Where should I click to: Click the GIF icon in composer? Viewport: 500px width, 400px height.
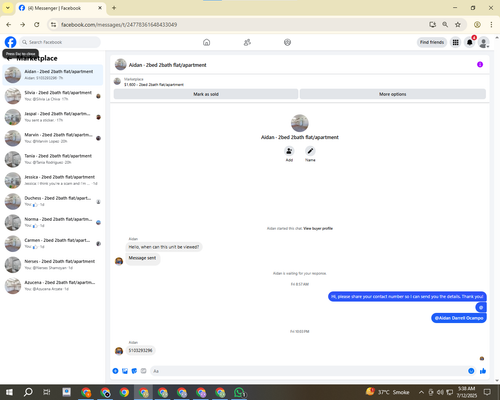pyautogui.click(x=143, y=371)
